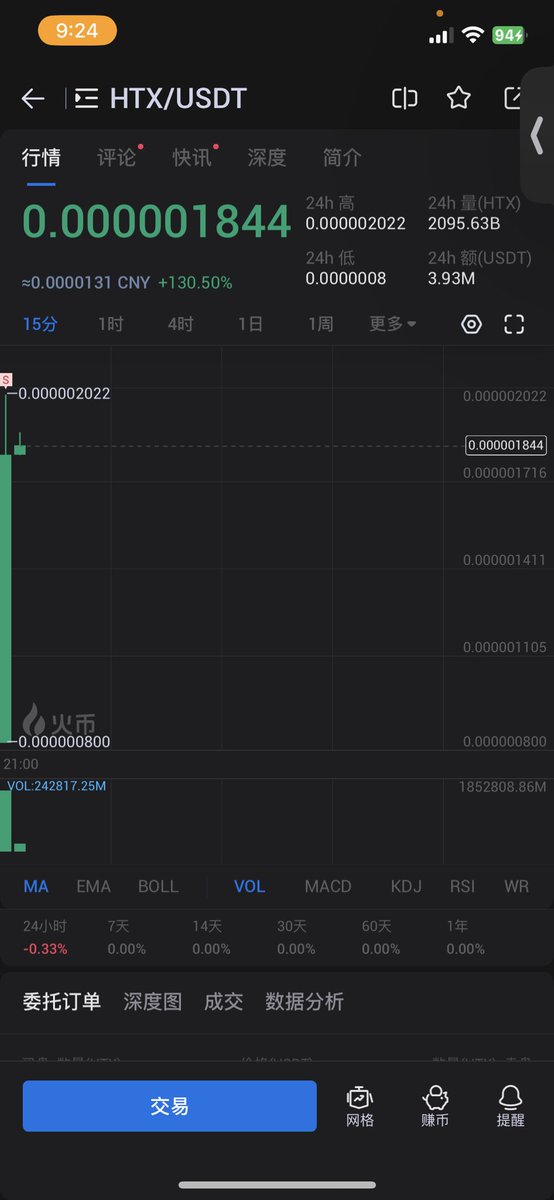Viewport: 554px width, 1200px height.
Task: Tap the back arrow icon
Action: point(33,98)
